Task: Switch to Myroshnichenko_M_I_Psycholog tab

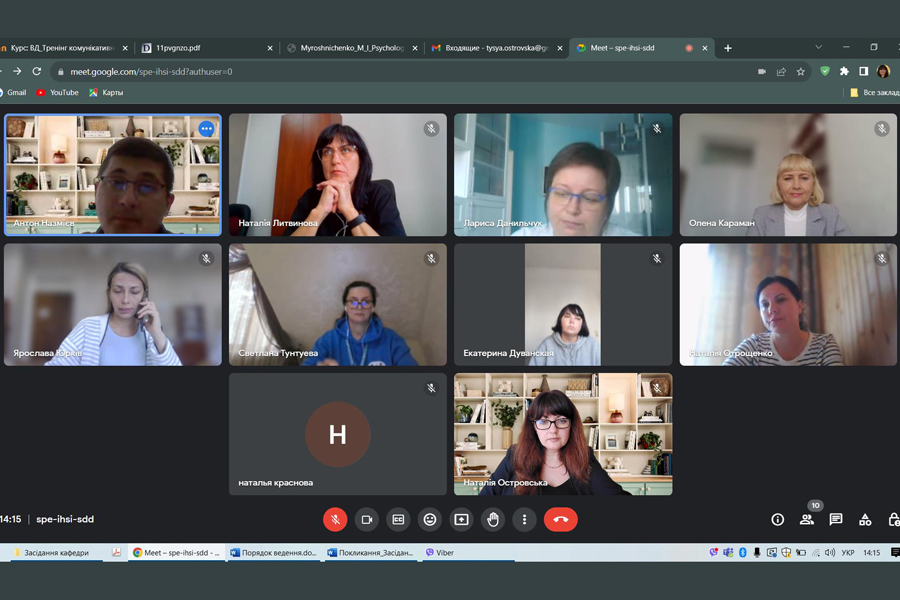Action: [x=352, y=48]
